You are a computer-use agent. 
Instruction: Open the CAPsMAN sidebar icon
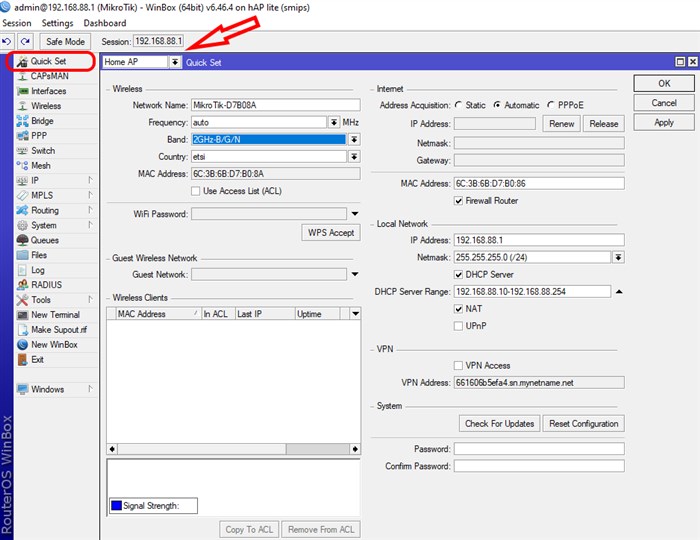[x=22, y=76]
